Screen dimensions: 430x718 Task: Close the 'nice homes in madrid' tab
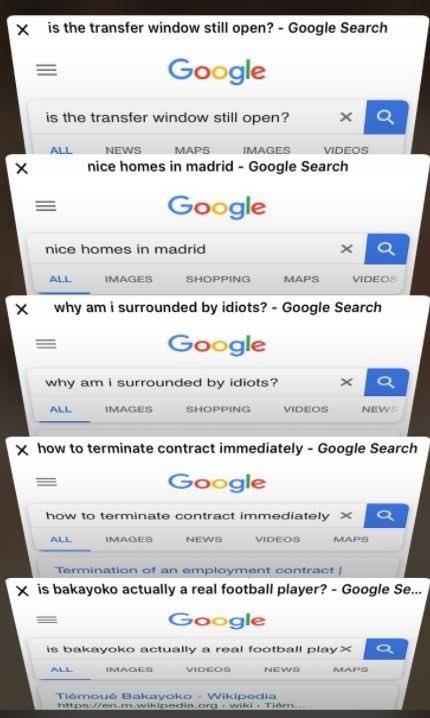pos(22,169)
